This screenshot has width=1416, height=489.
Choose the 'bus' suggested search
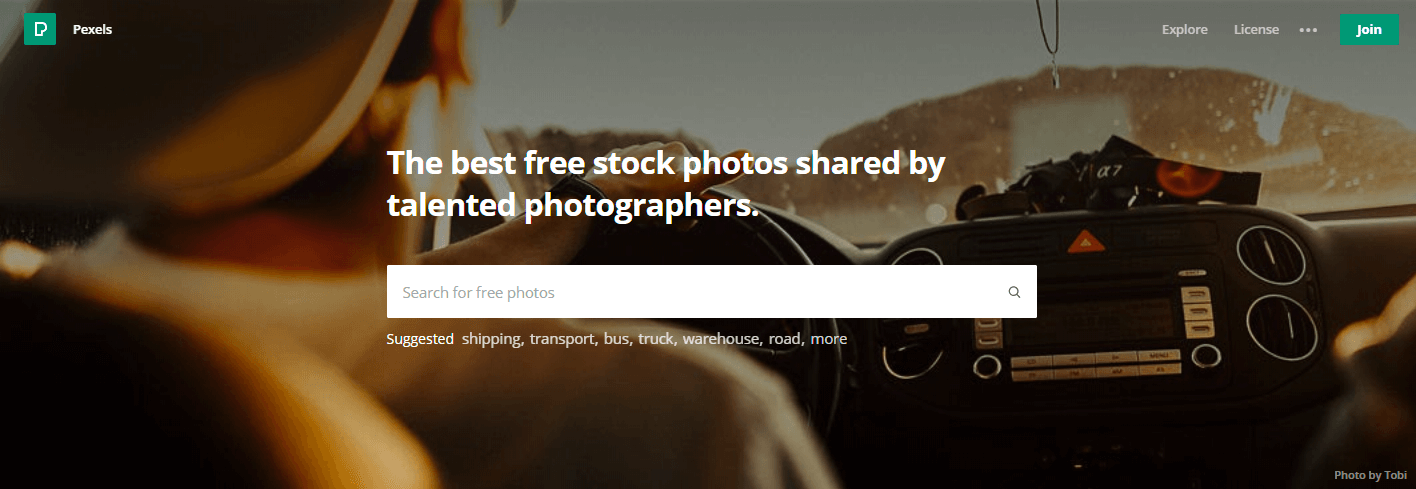pos(616,339)
